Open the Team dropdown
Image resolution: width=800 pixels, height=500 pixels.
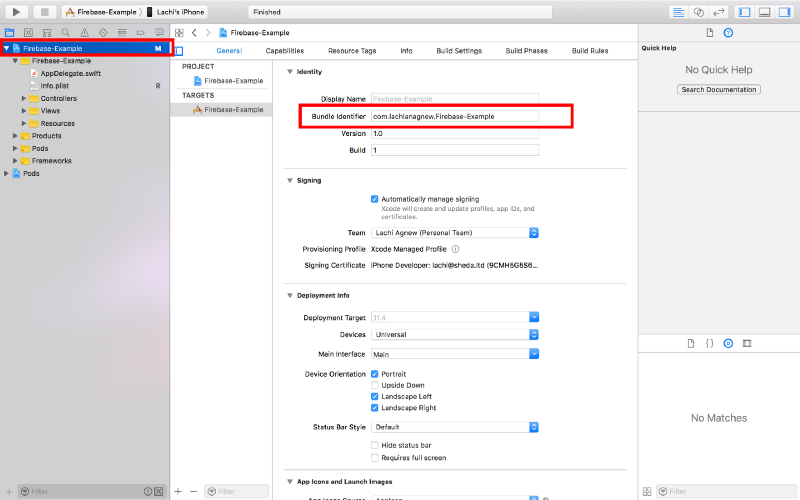[x=455, y=232]
